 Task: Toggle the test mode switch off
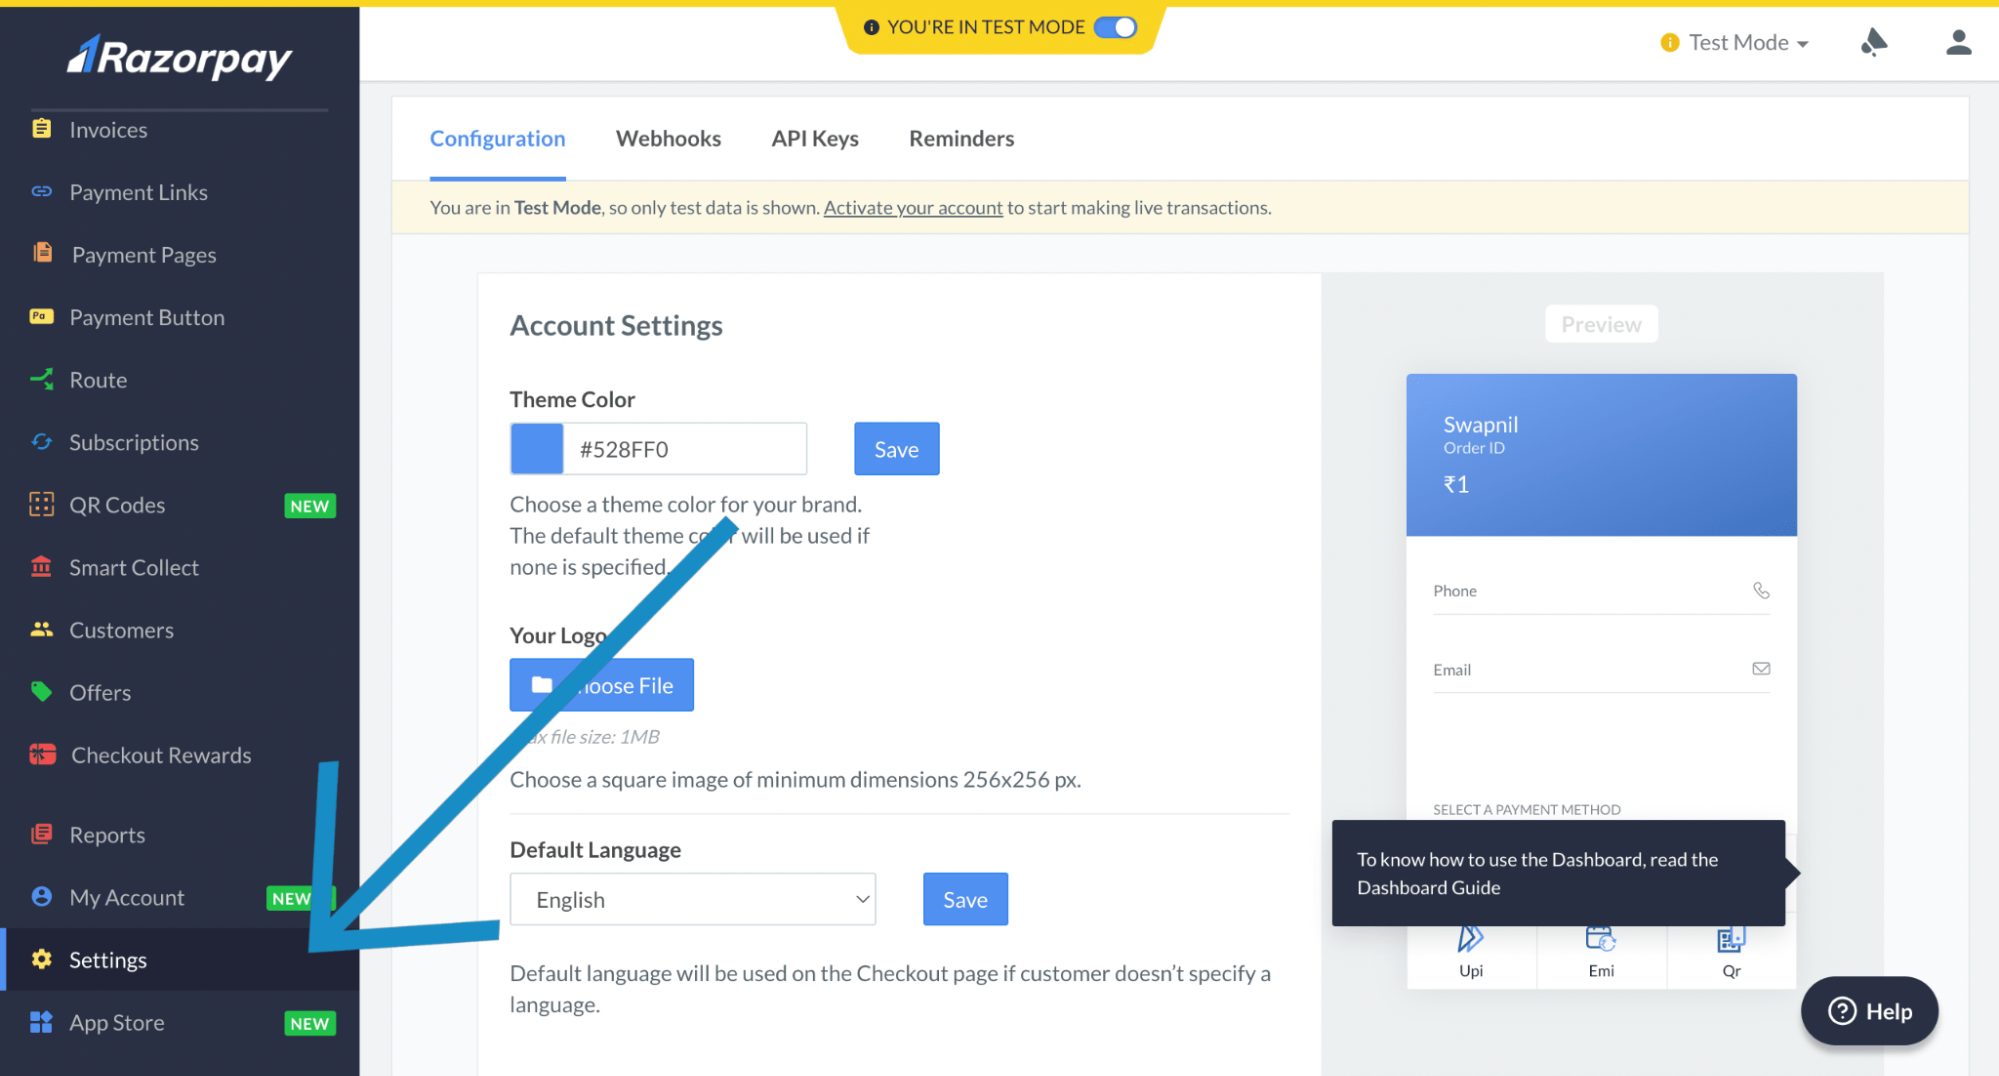1115,27
